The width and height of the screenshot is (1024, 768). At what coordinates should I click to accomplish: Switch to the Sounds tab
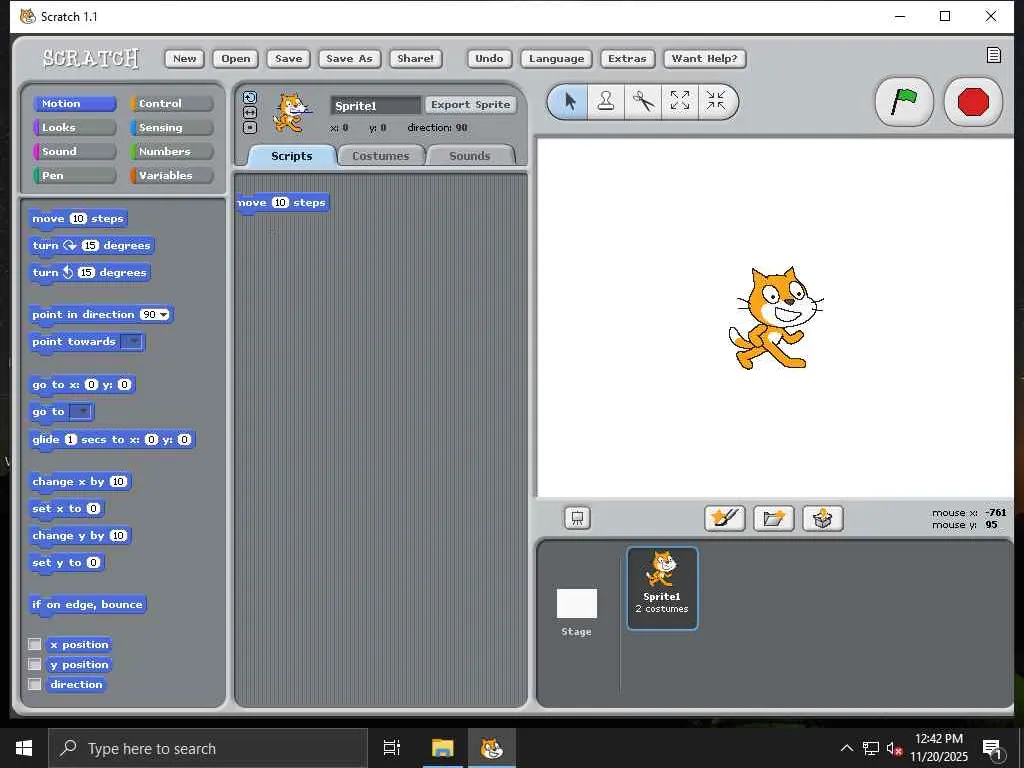[x=470, y=155]
